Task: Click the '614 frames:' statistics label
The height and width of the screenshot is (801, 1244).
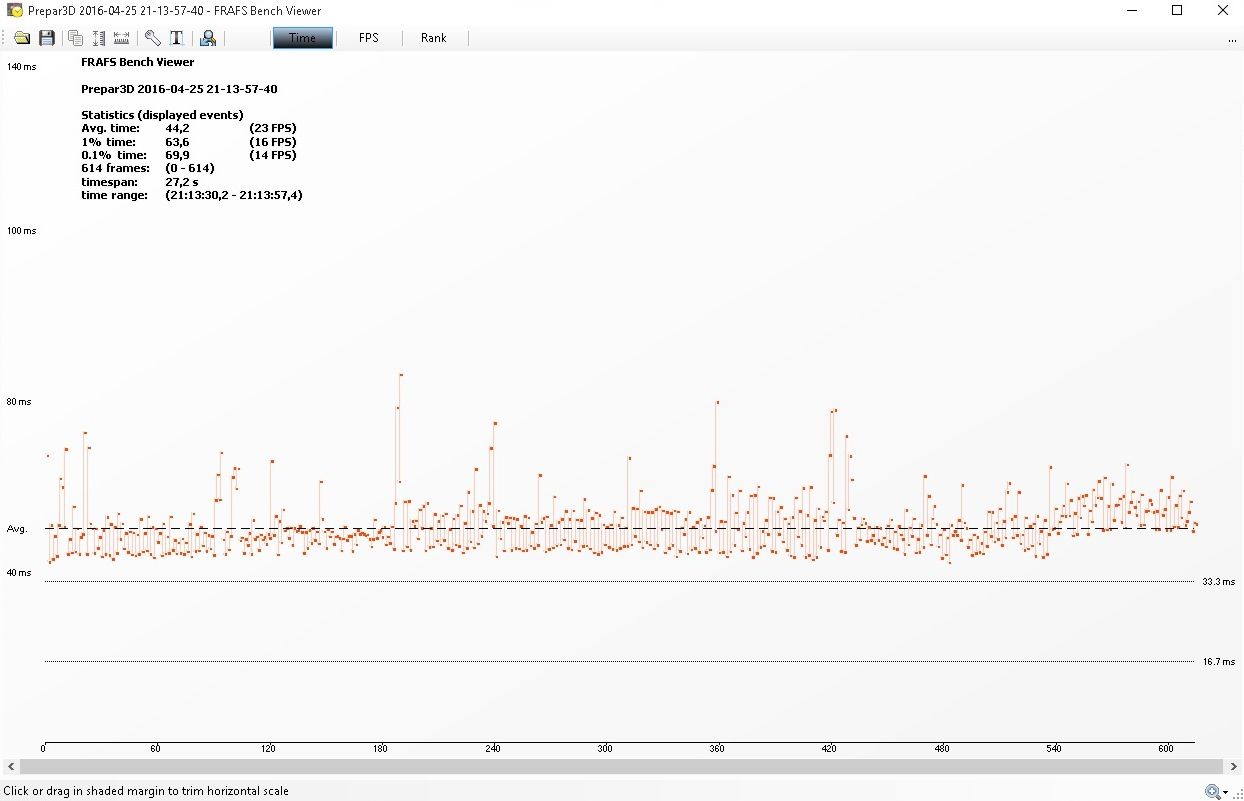Action: (x=115, y=168)
